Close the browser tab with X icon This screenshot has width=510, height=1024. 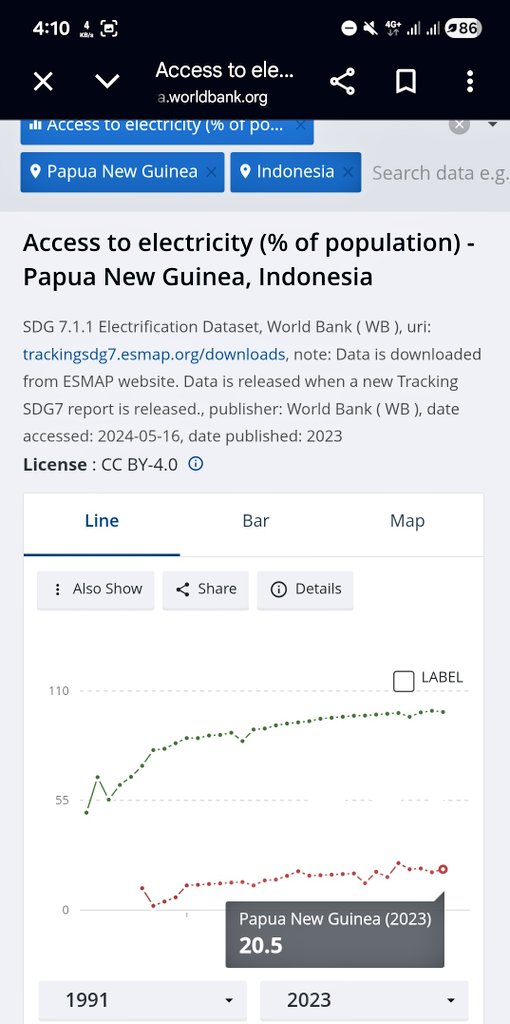43,82
